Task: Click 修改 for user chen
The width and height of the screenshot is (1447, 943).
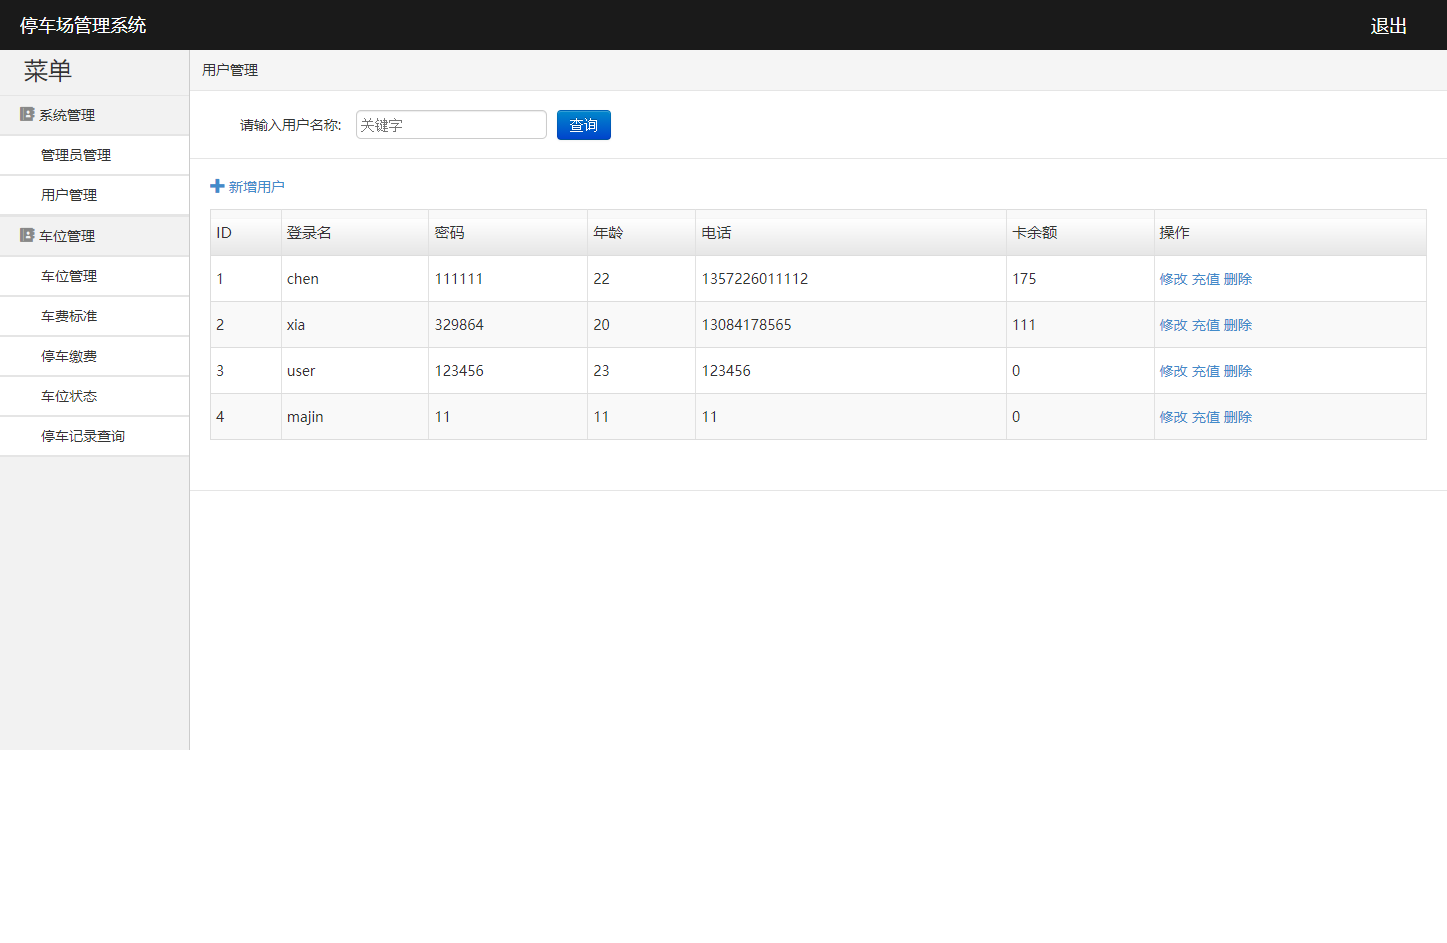Action: 1173,279
